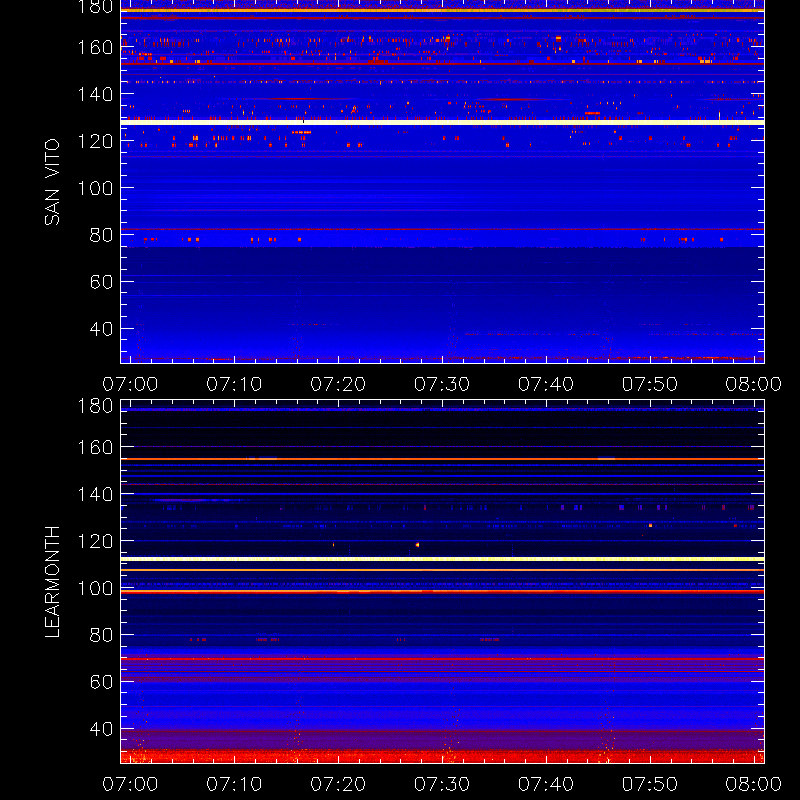800x800 pixels.
Task: Click the 40 tick label on Learmonth axis
Action: point(102,729)
